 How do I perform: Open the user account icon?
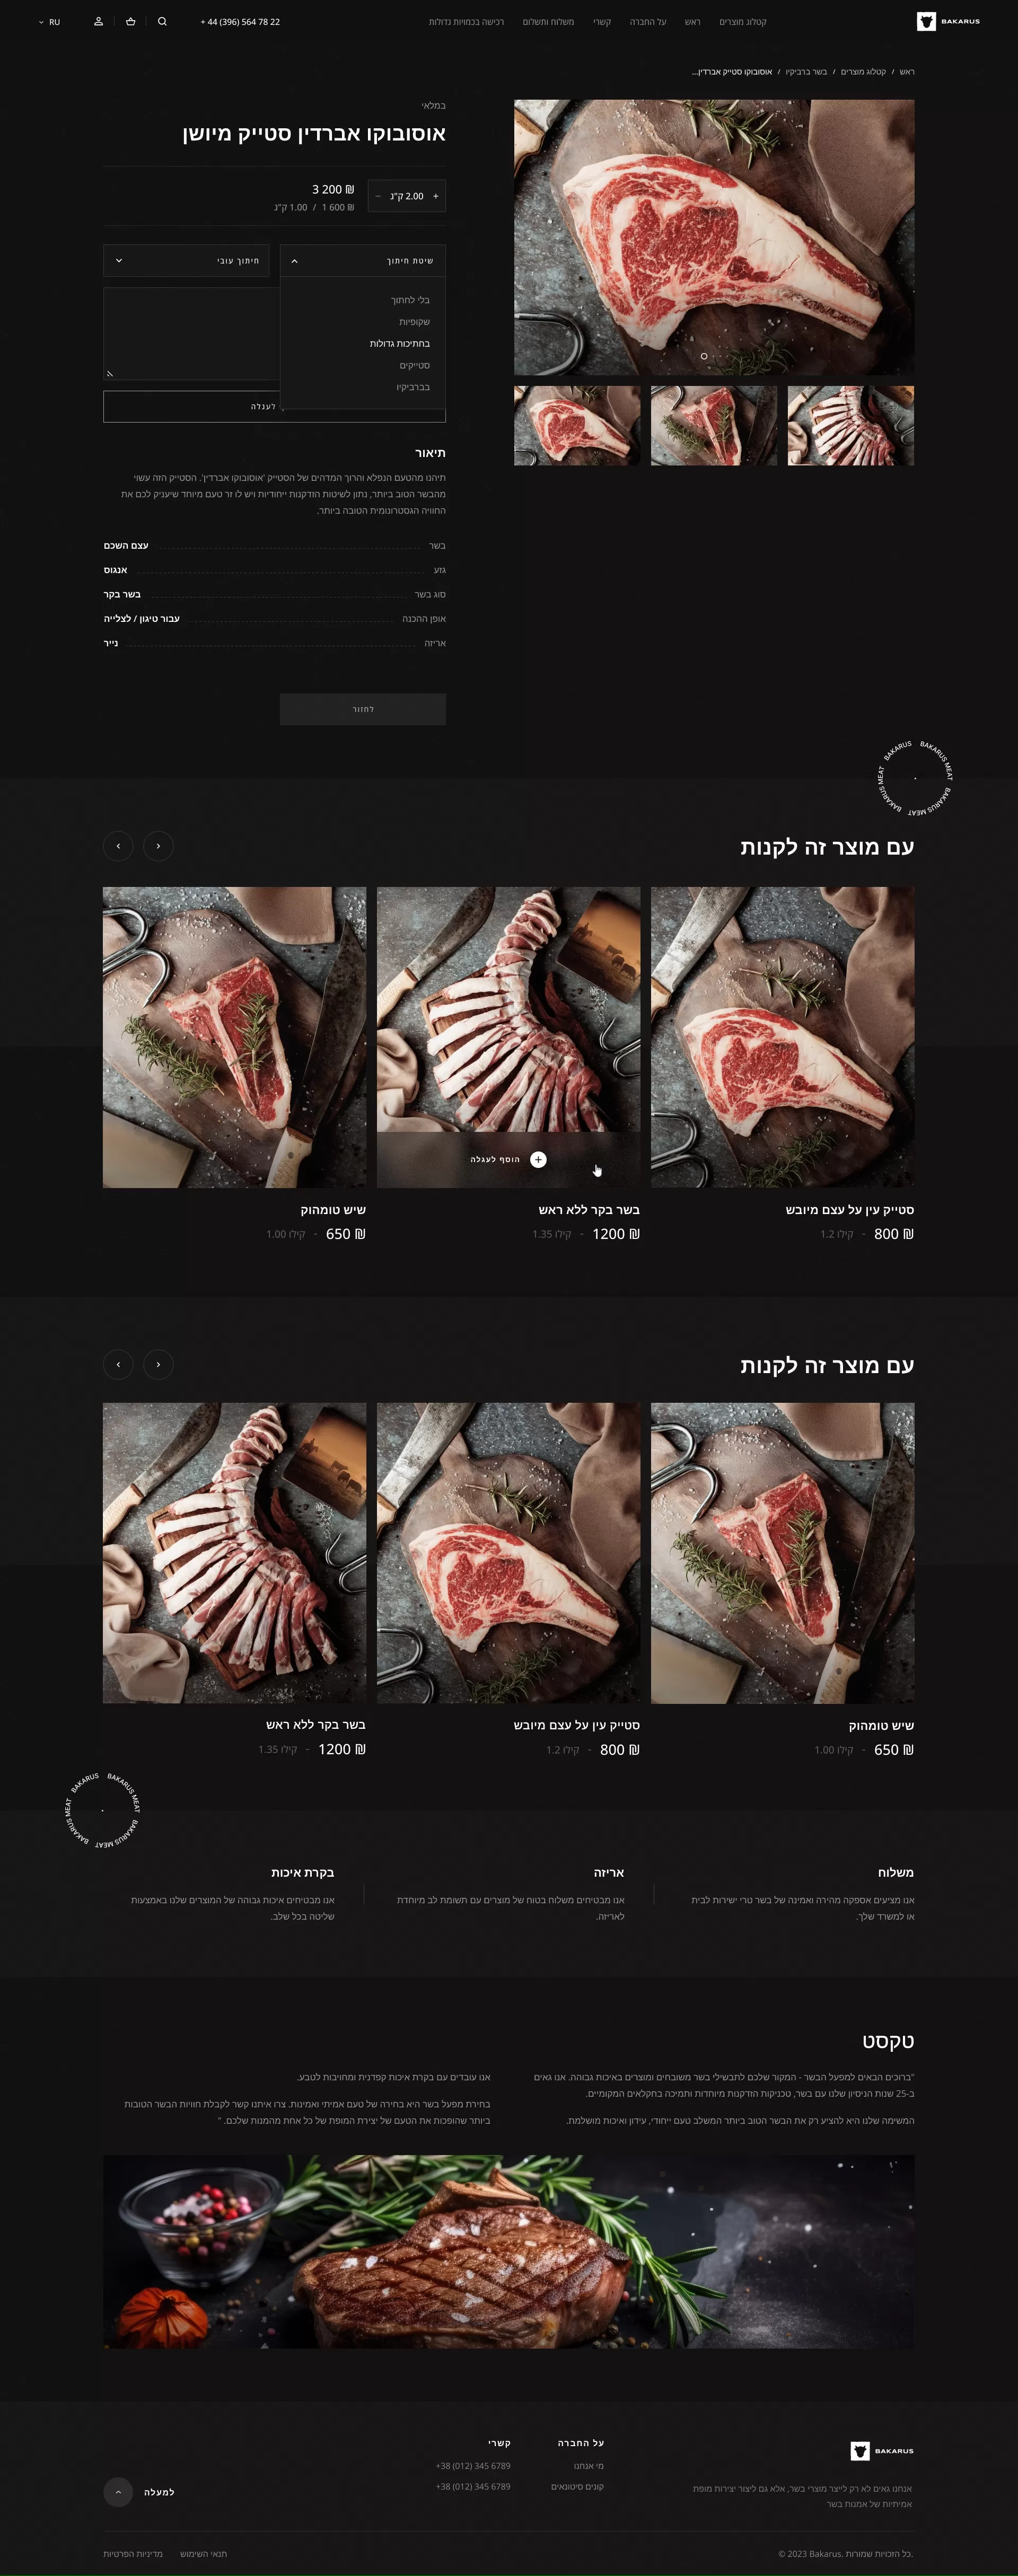[98, 21]
